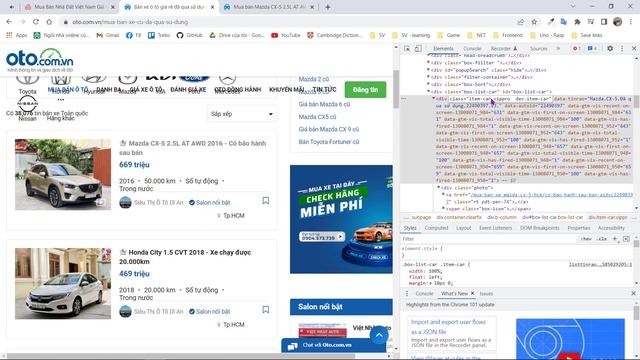Select the Event Listeners tab
640x360 pixels.
tap(495, 228)
